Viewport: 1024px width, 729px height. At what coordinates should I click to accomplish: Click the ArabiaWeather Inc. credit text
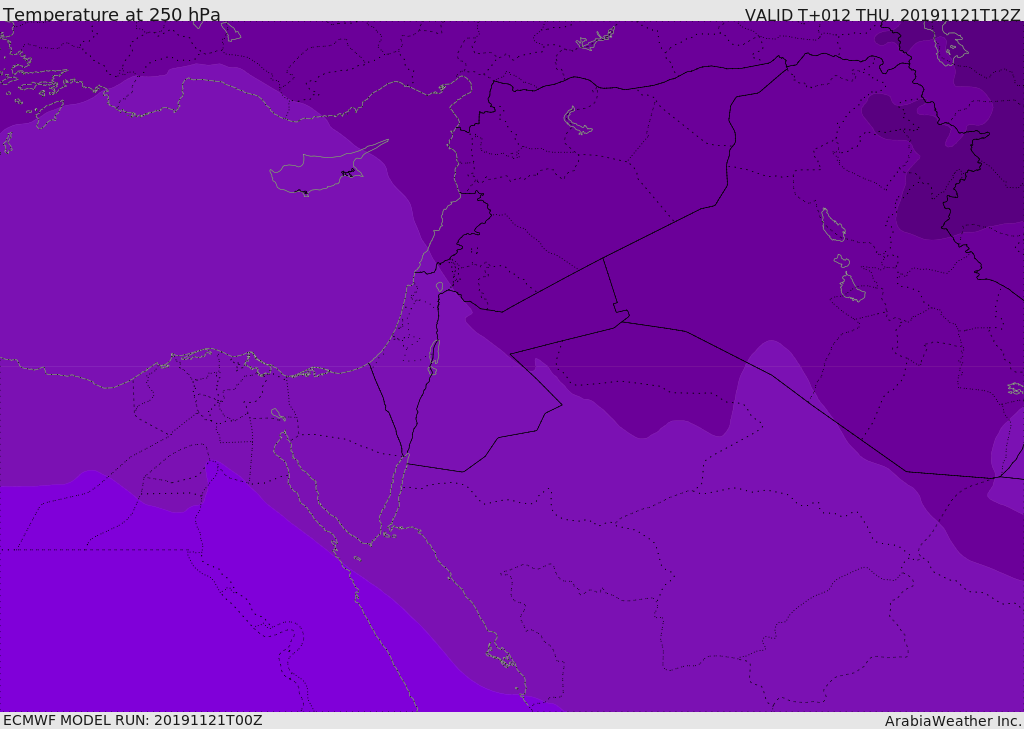pyautogui.click(x=953, y=721)
